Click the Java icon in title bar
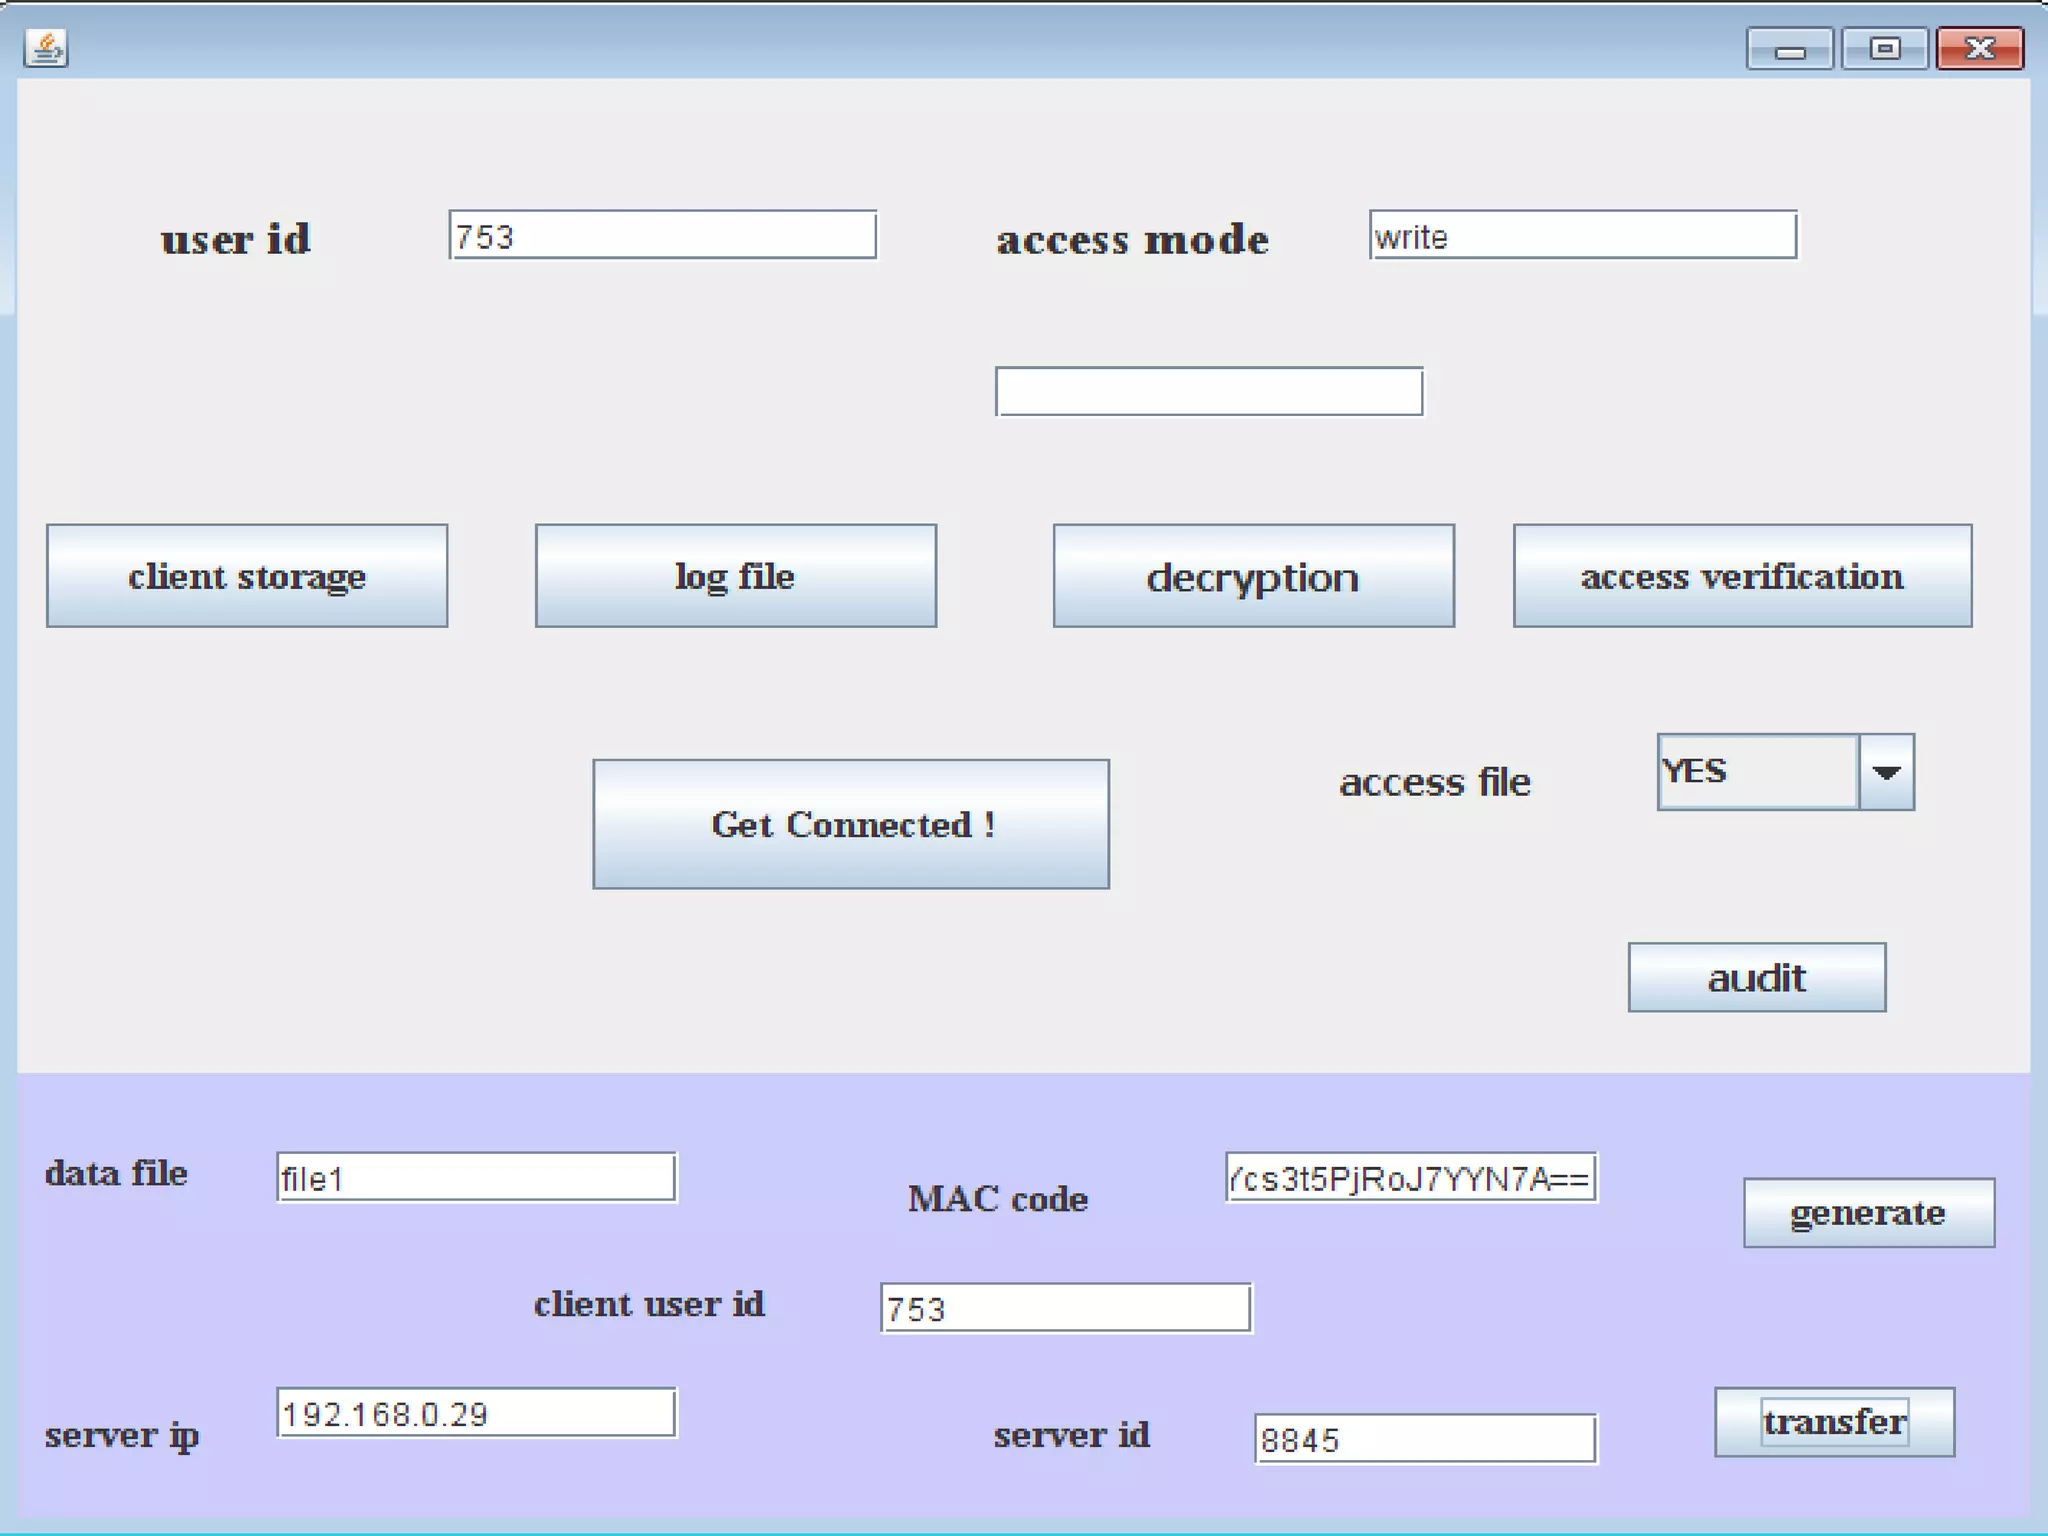The image size is (2048, 1536). click(46, 48)
